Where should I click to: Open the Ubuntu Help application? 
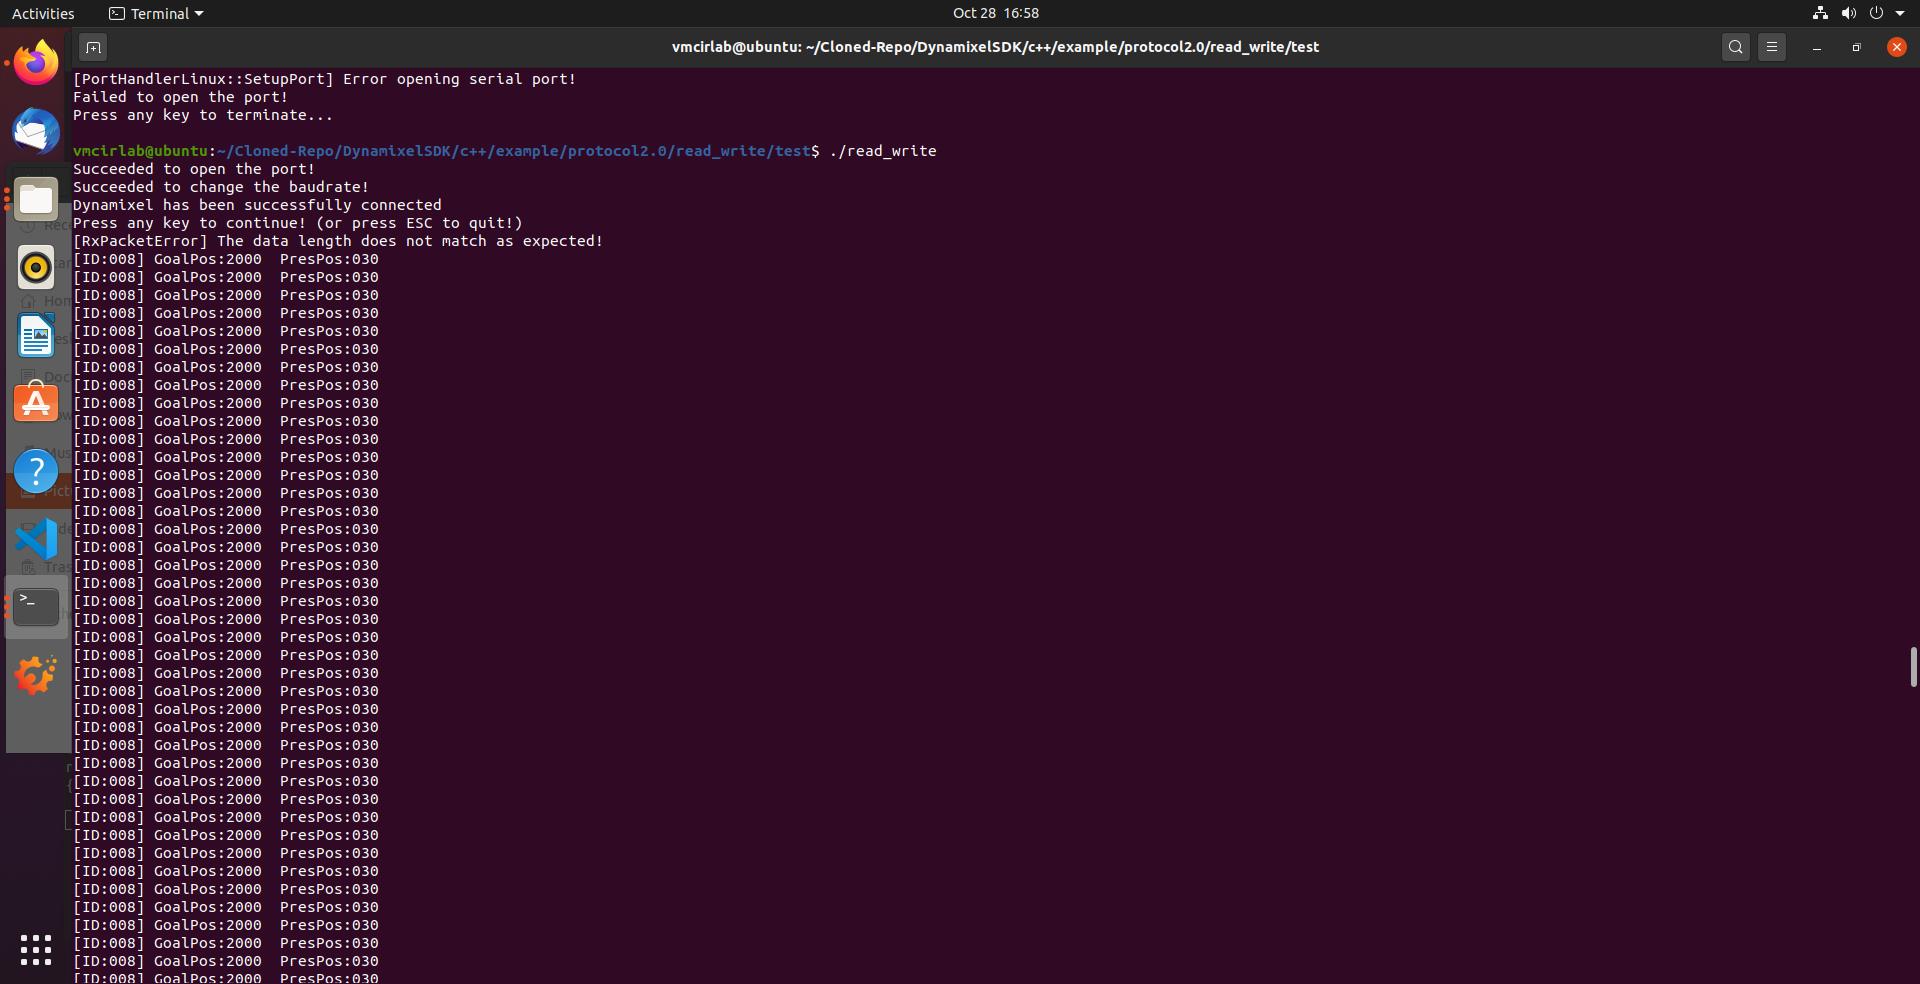click(36, 470)
